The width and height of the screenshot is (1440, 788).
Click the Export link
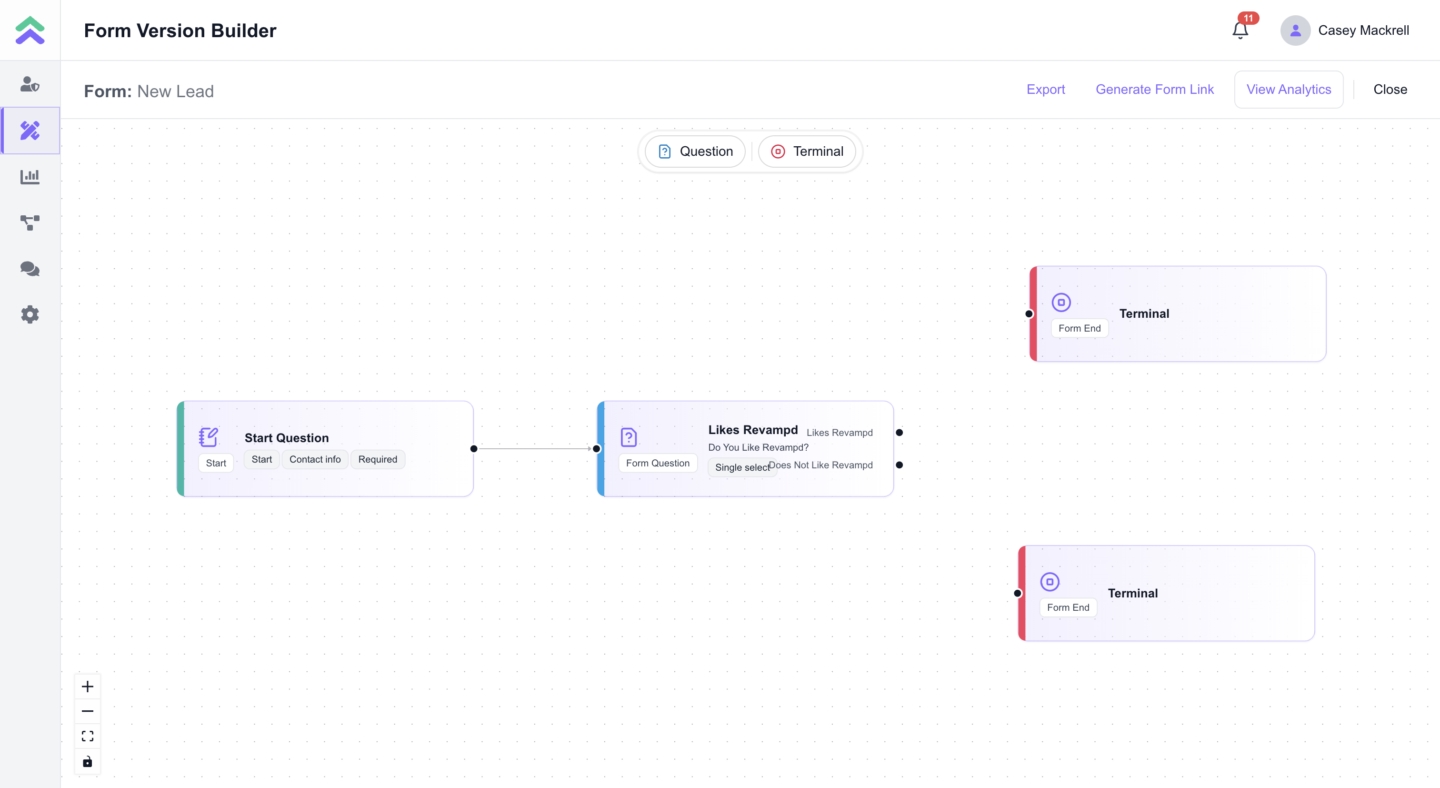pos(1045,90)
